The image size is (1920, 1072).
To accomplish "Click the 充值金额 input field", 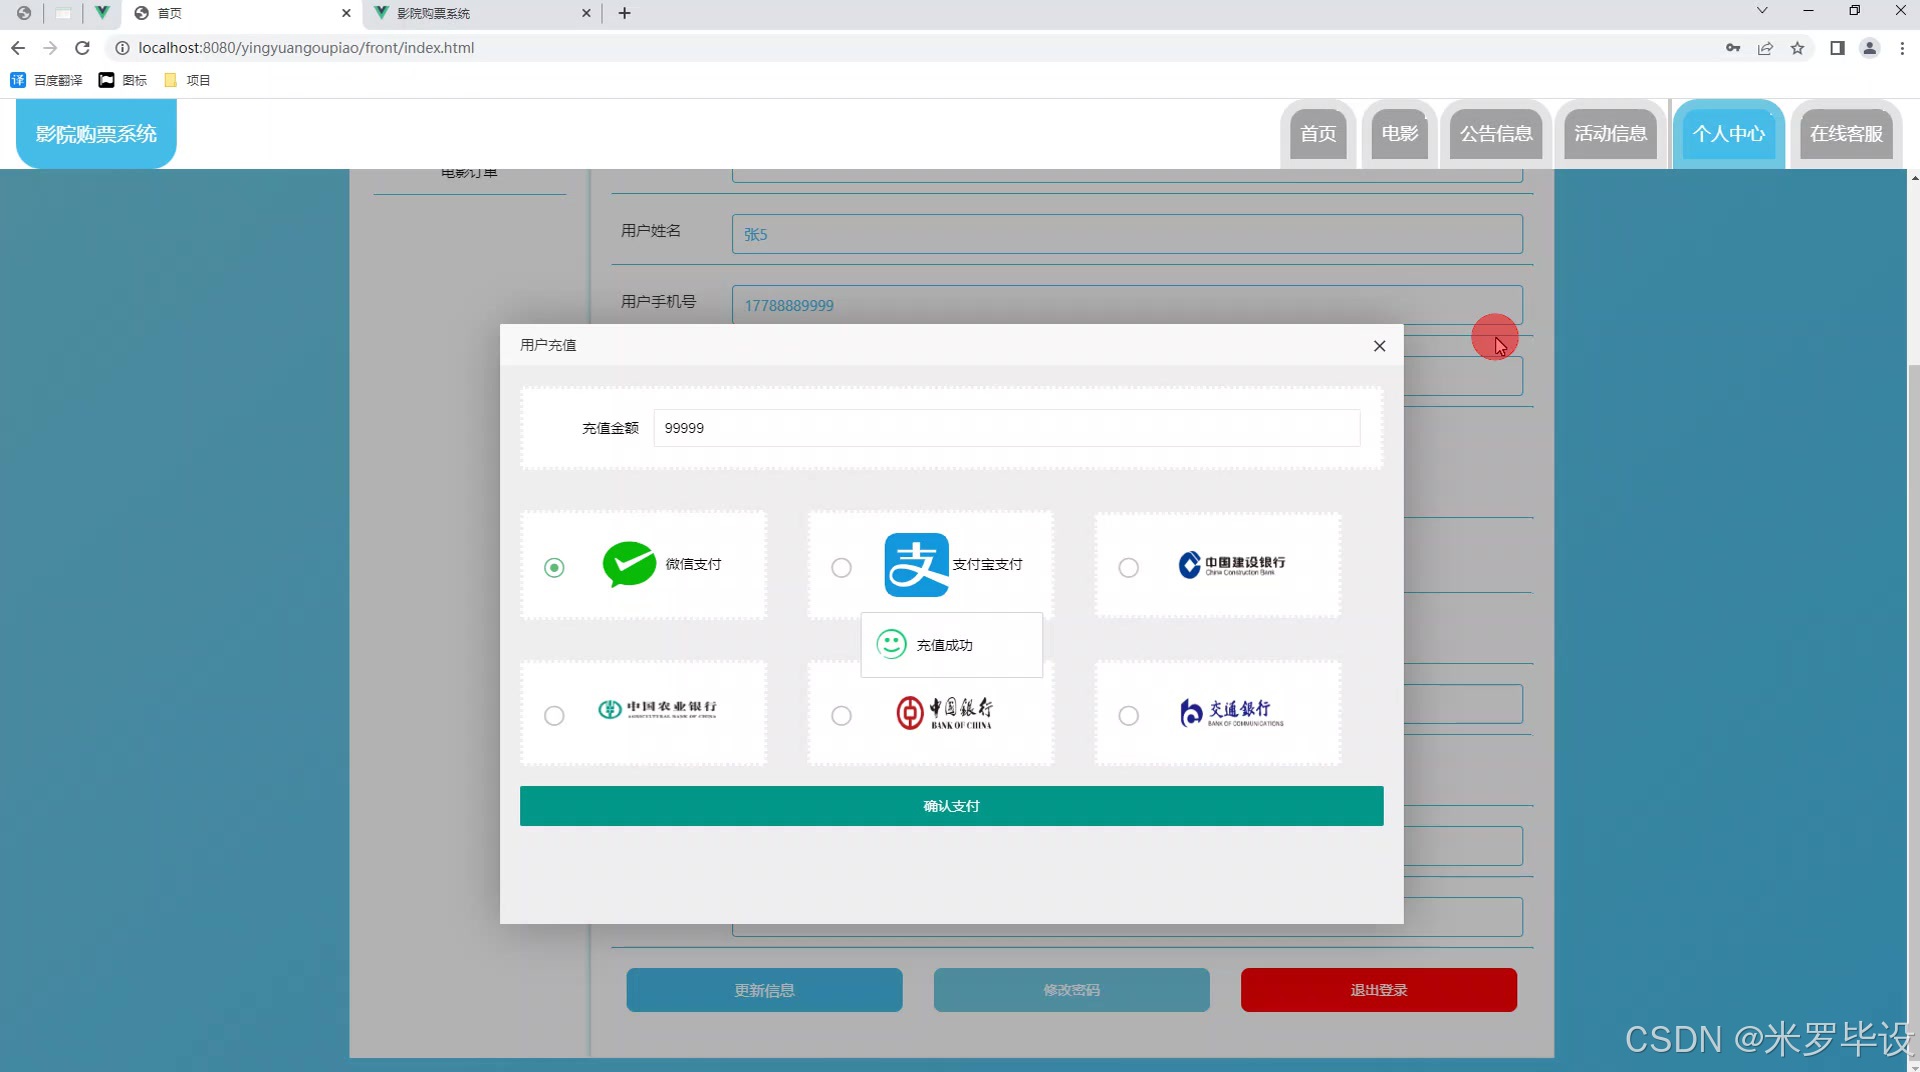I will coord(1006,428).
